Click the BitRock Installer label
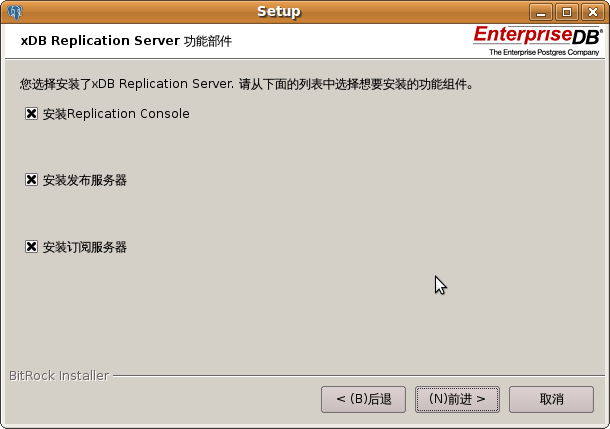Screen dimensions: 610x429 click(x=59, y=376)
